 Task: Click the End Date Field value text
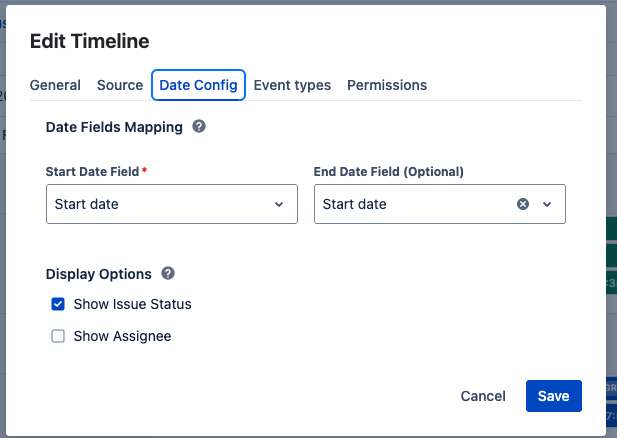point(355,204)
